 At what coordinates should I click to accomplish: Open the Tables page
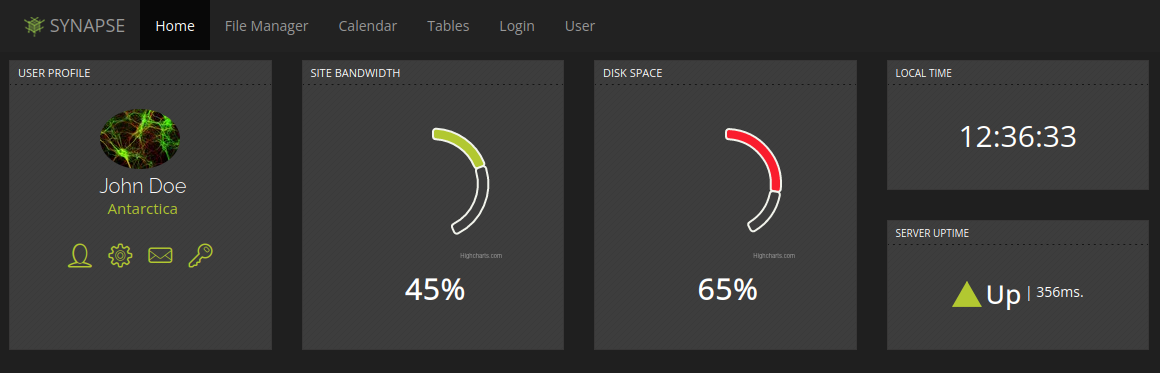coord(448,25)
